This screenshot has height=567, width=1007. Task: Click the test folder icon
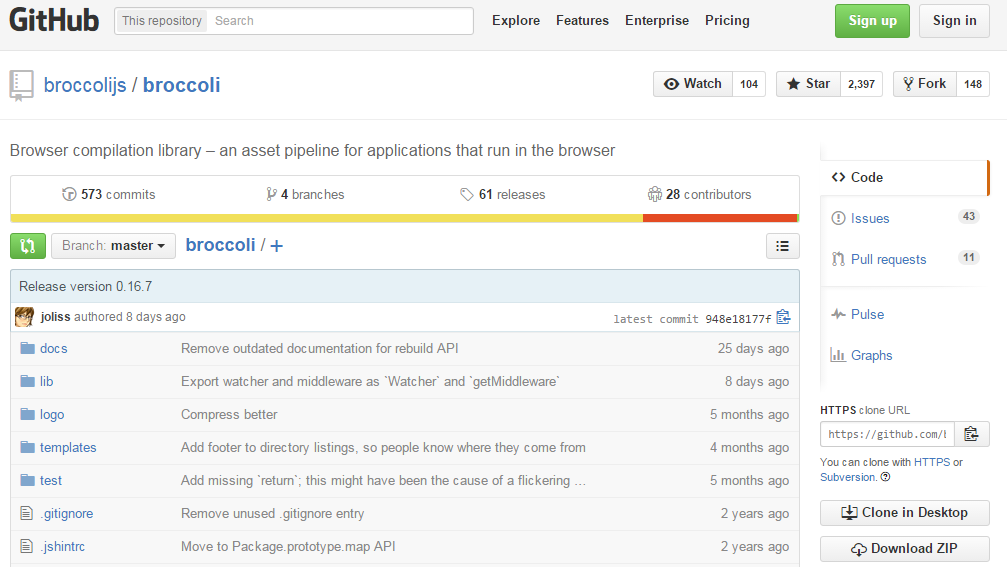point(27,480)
